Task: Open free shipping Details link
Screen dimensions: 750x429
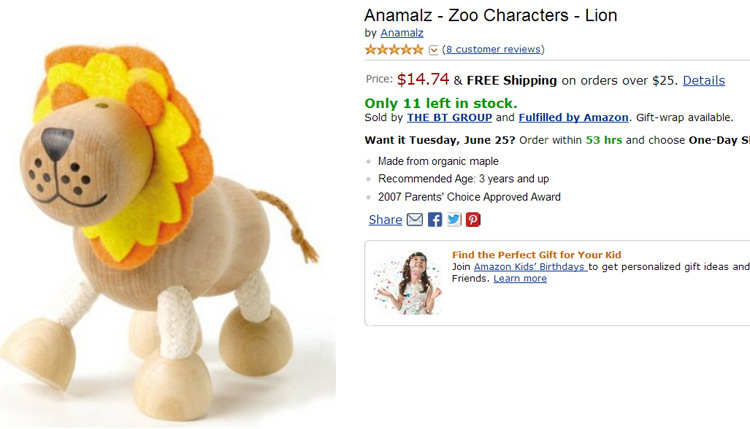Action: click(704, 80)
